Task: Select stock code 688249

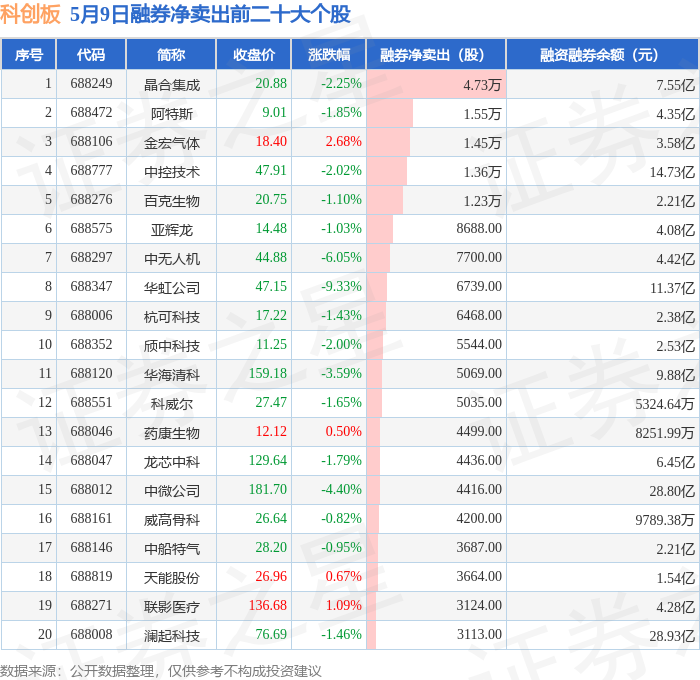Action: (x=91, y=83)
